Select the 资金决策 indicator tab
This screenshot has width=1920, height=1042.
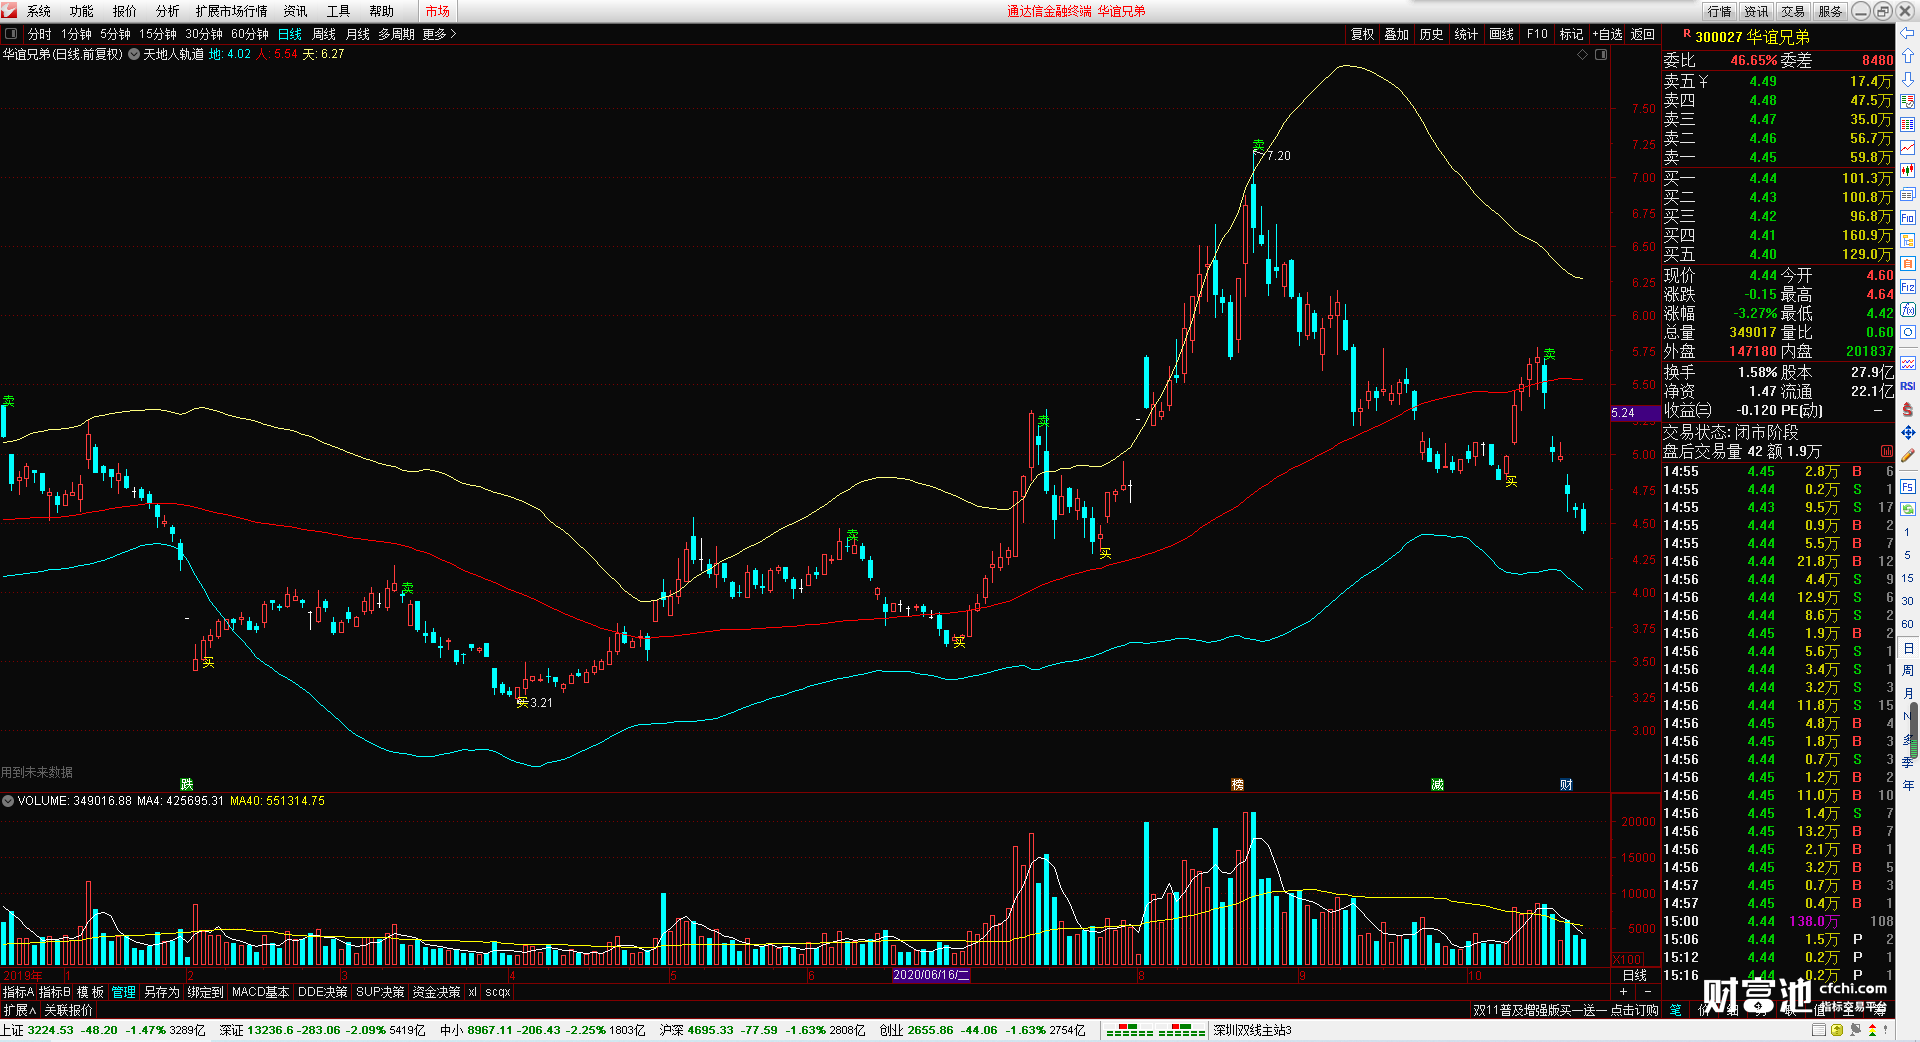tap(436, 992)
